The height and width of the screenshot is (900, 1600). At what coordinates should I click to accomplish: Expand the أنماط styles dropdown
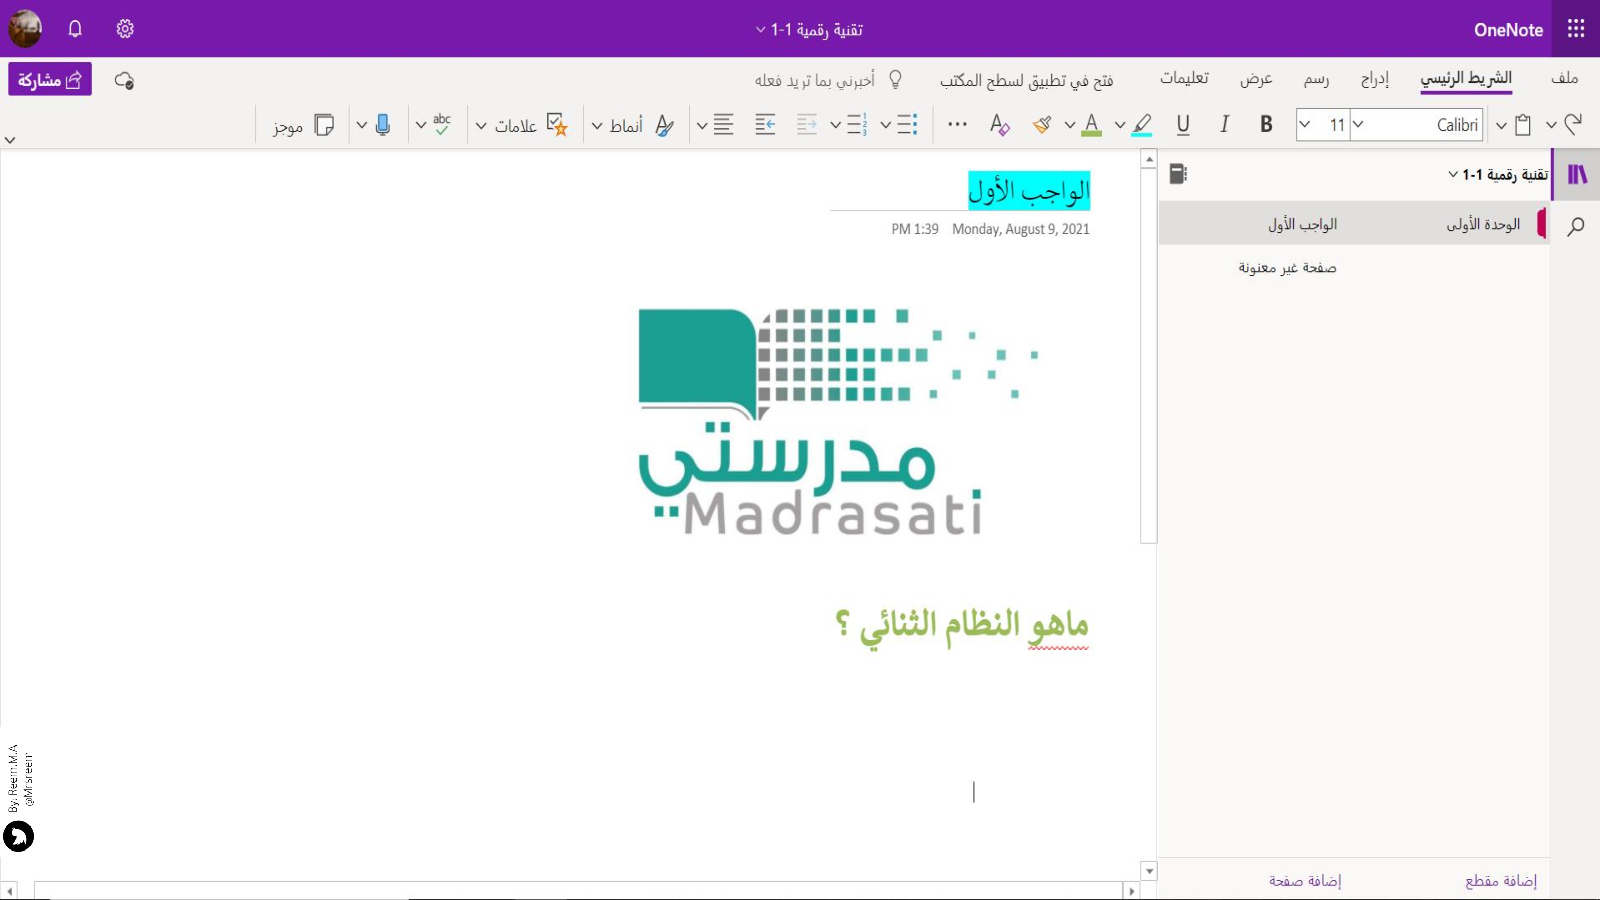pos(597,126)
